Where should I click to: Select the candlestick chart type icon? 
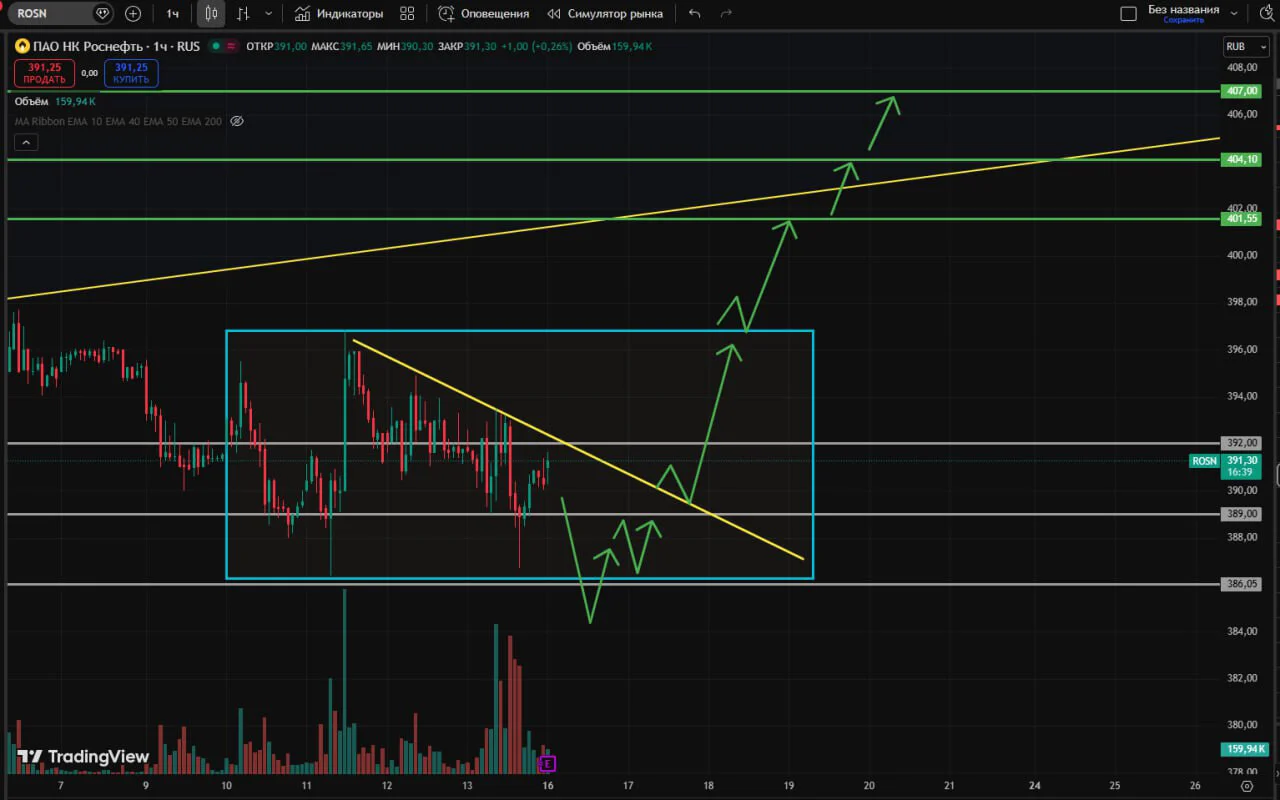(x=210, y=14)
